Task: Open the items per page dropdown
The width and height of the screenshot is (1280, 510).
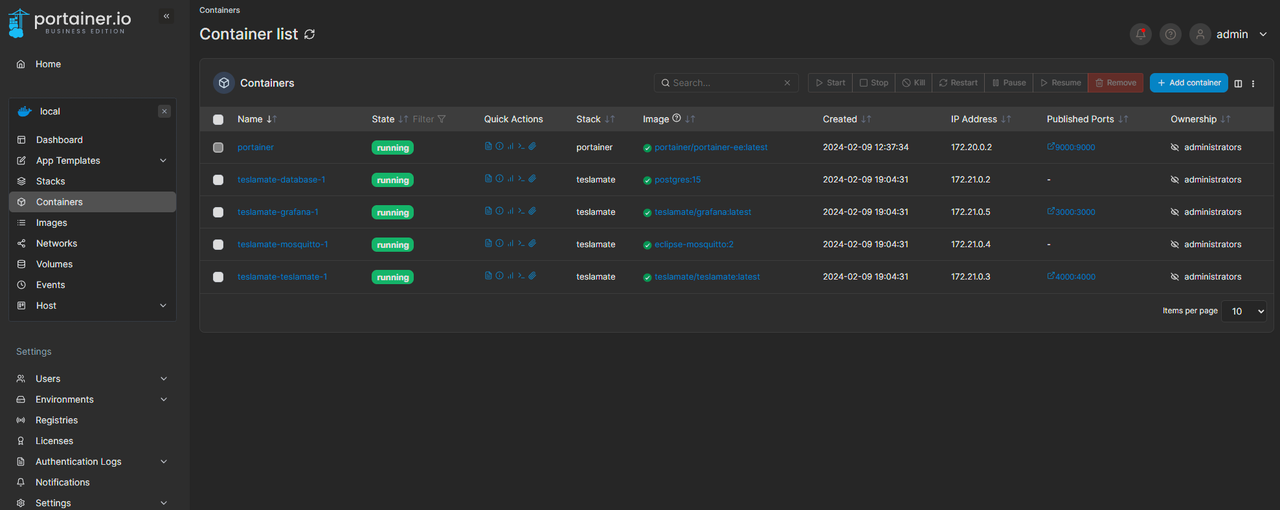Action: pos(1245,311)
